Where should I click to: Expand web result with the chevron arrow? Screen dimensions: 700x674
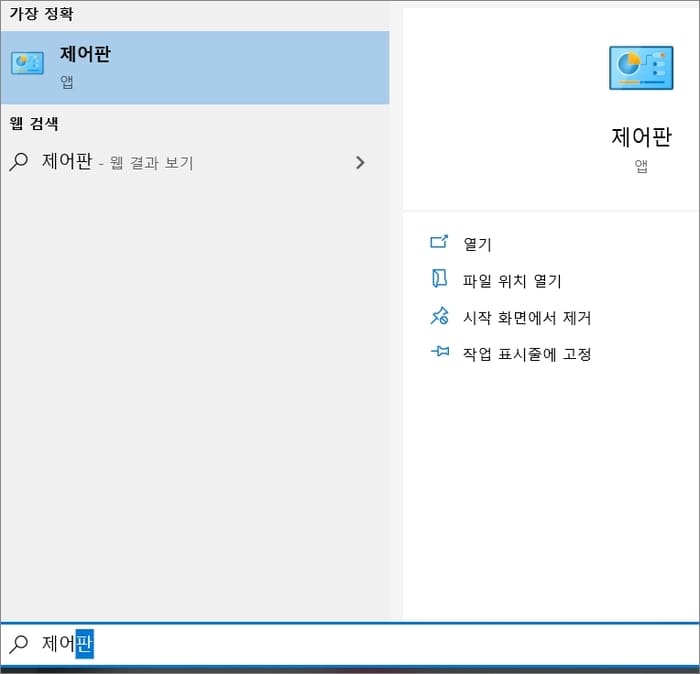(x=360, y=162)
